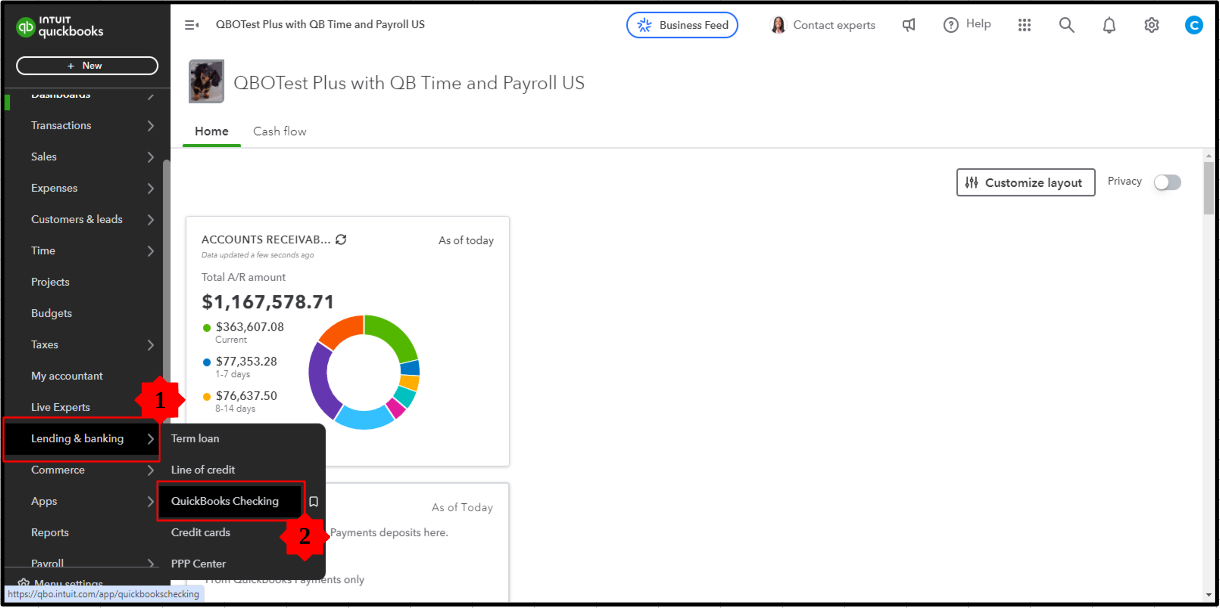The image size is (1220, 608).
Task: Open the search icon in the top bar
Action: tap(1066, 24)
